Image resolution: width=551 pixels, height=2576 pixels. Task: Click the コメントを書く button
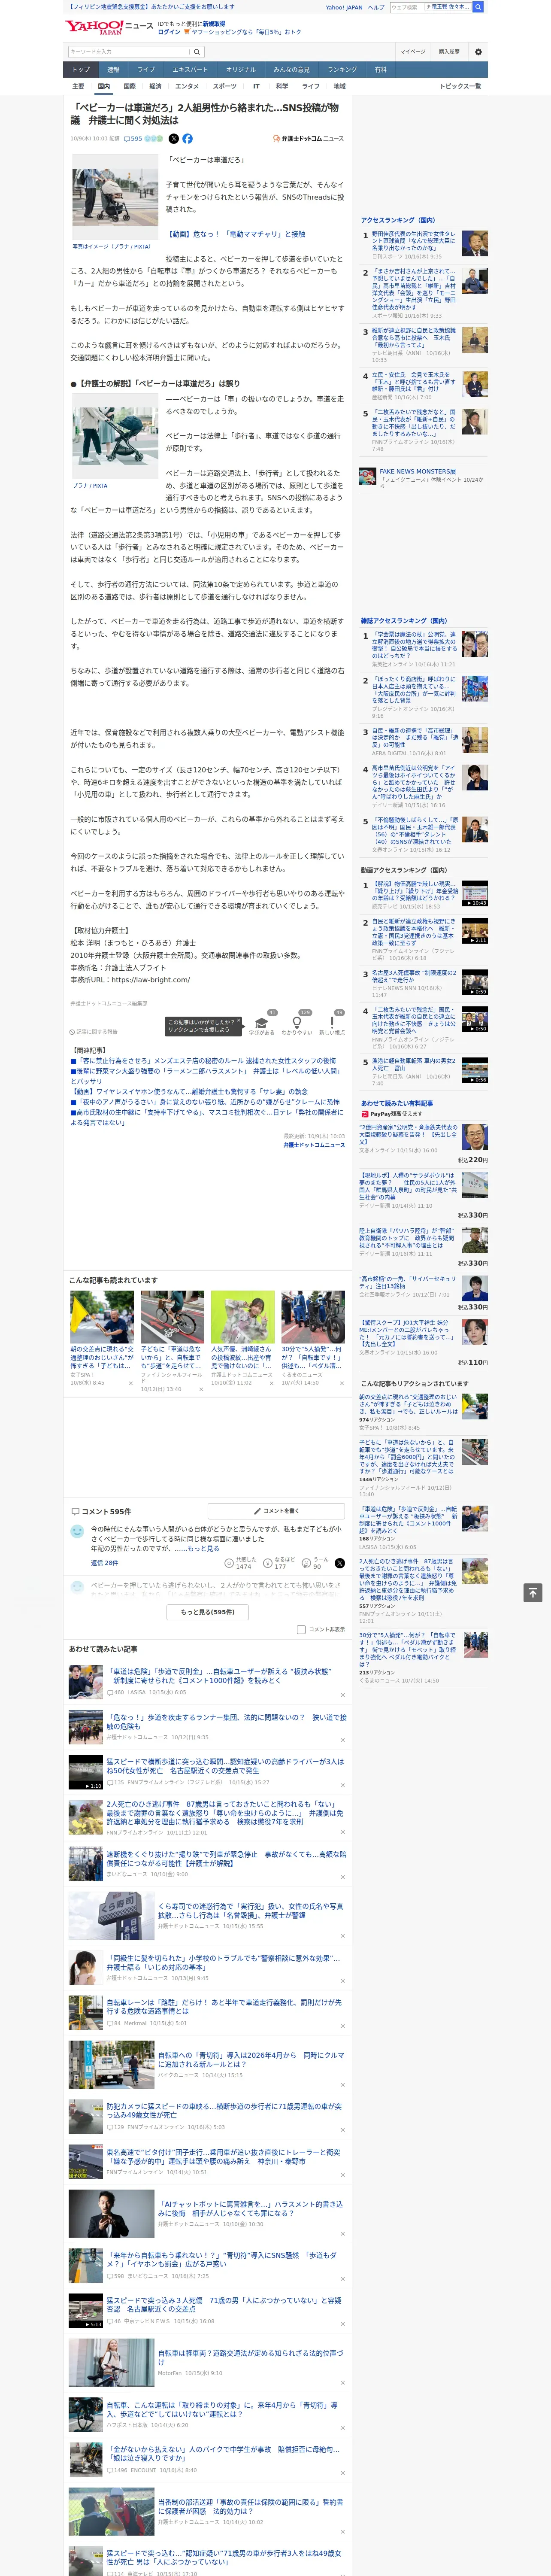point(276,1511)
